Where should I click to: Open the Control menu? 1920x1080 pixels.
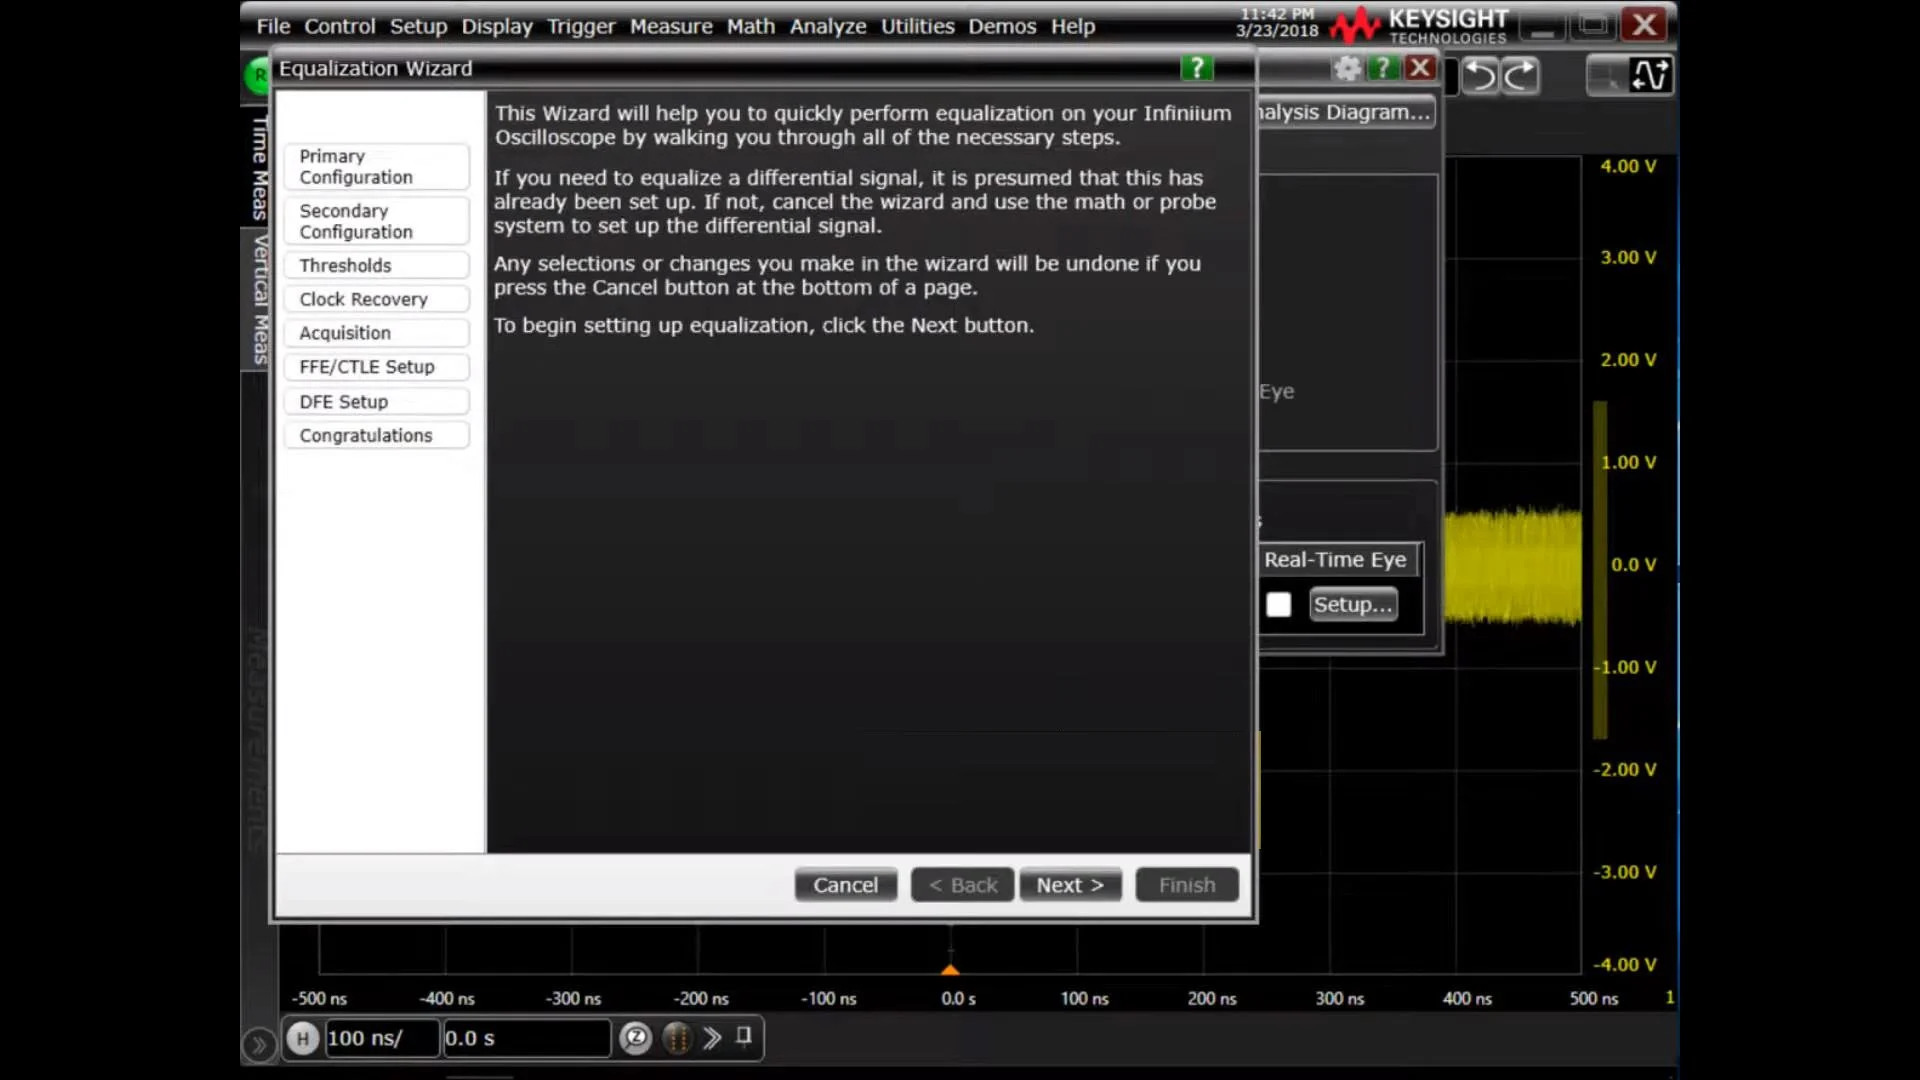[340, 26]
